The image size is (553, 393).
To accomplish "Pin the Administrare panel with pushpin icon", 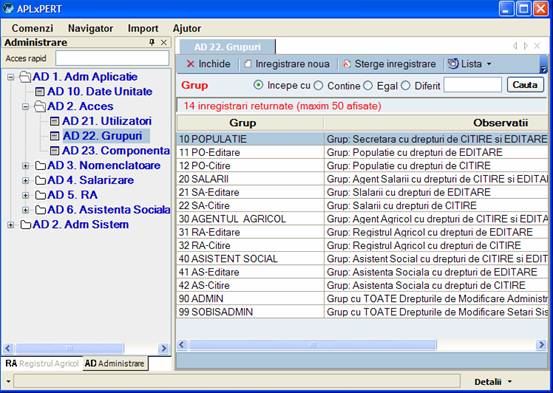I will (x=152, y=42).
